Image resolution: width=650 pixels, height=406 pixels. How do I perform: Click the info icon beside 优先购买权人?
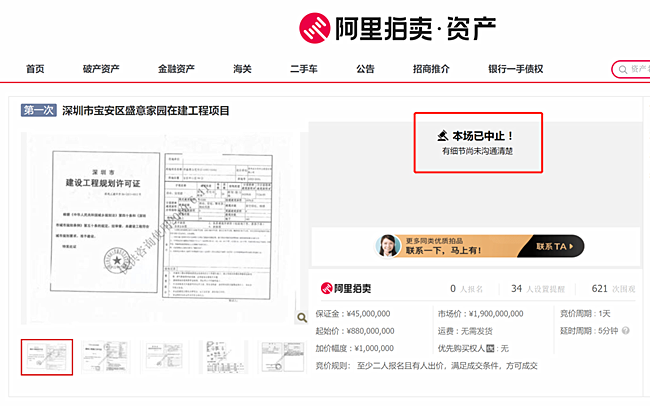click(490, 348)
